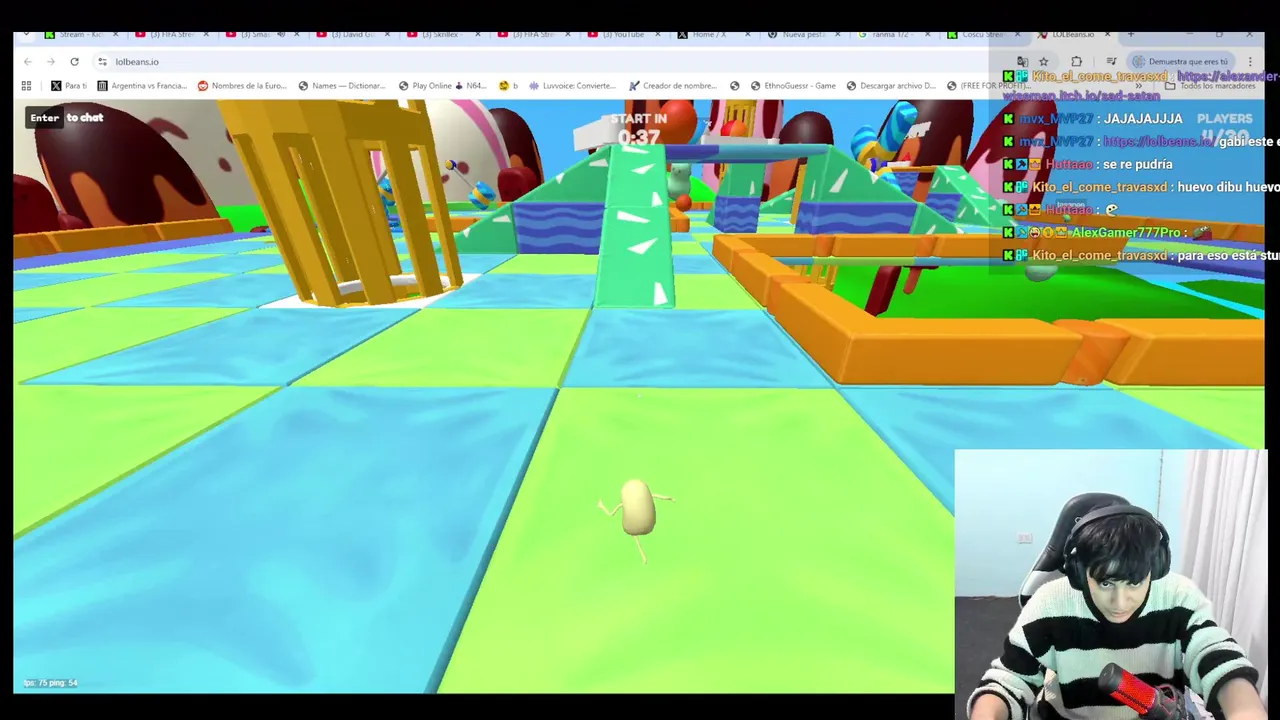Close the ranma 1/2 tab

929,34
